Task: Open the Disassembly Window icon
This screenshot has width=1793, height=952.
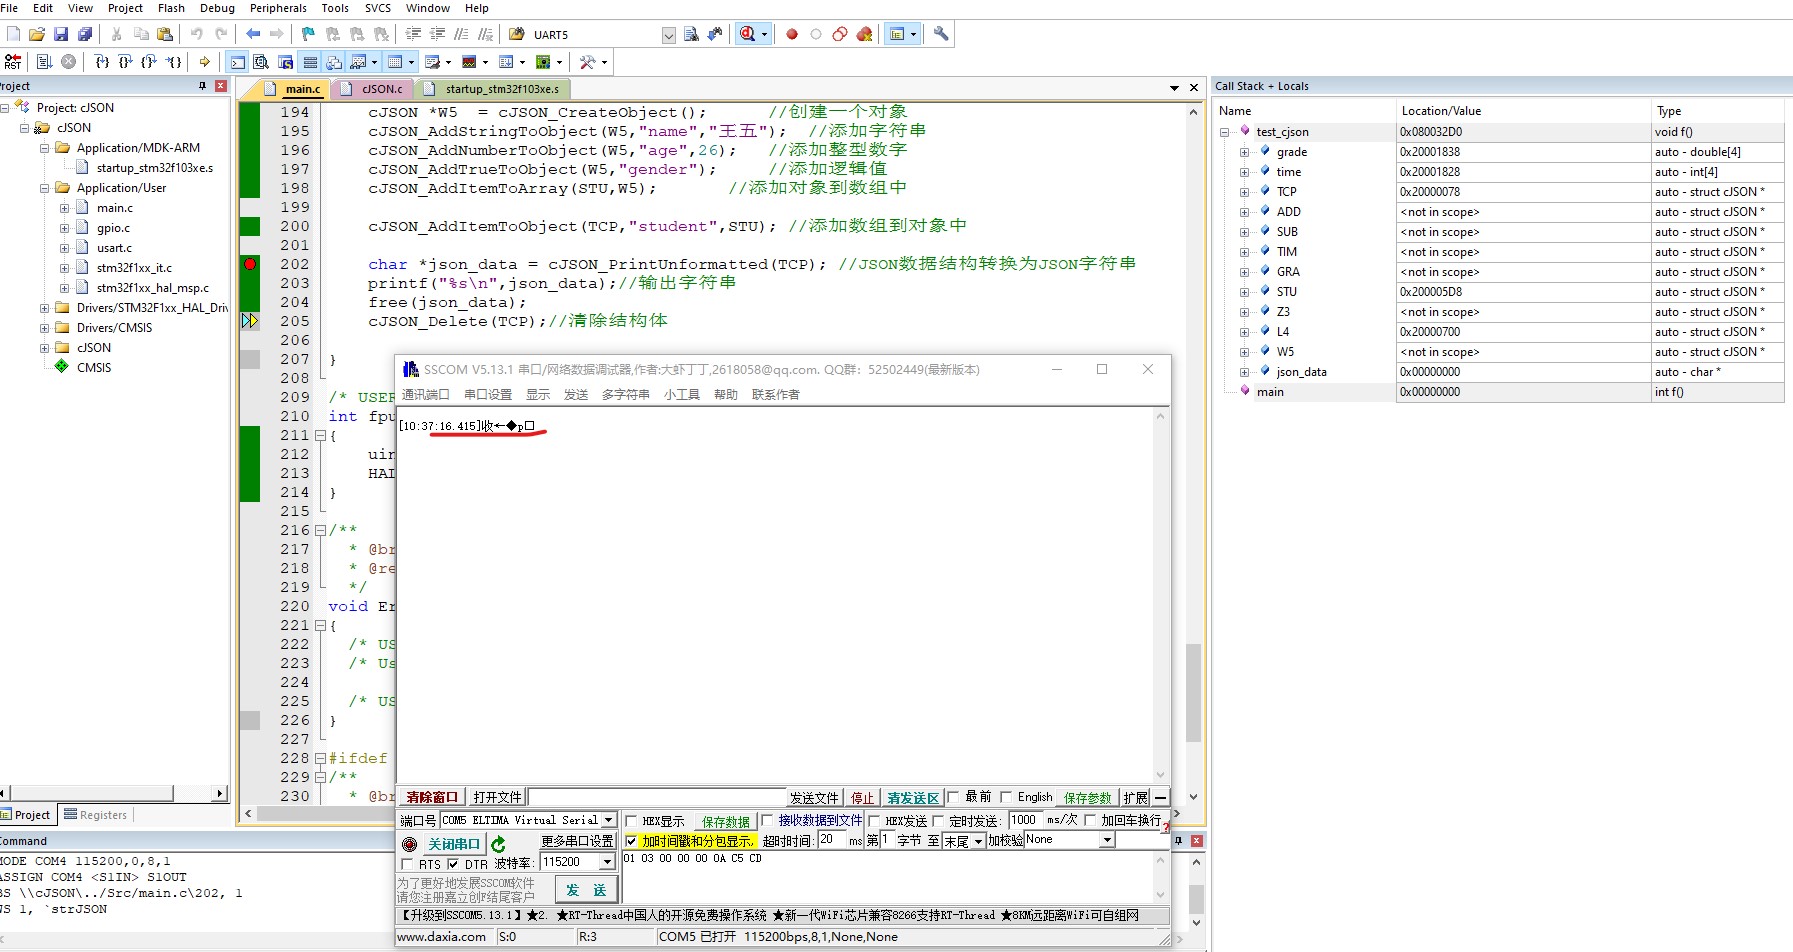Action: [260, 61]
